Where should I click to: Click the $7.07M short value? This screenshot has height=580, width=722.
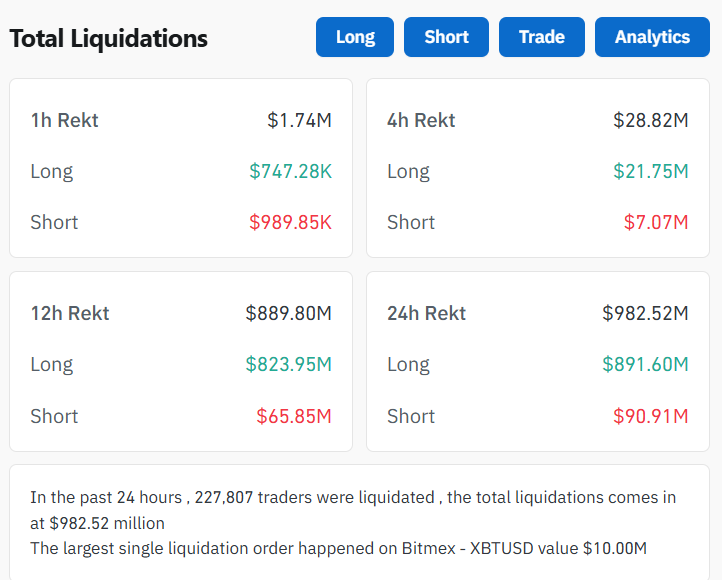click(x=656, y=222)
